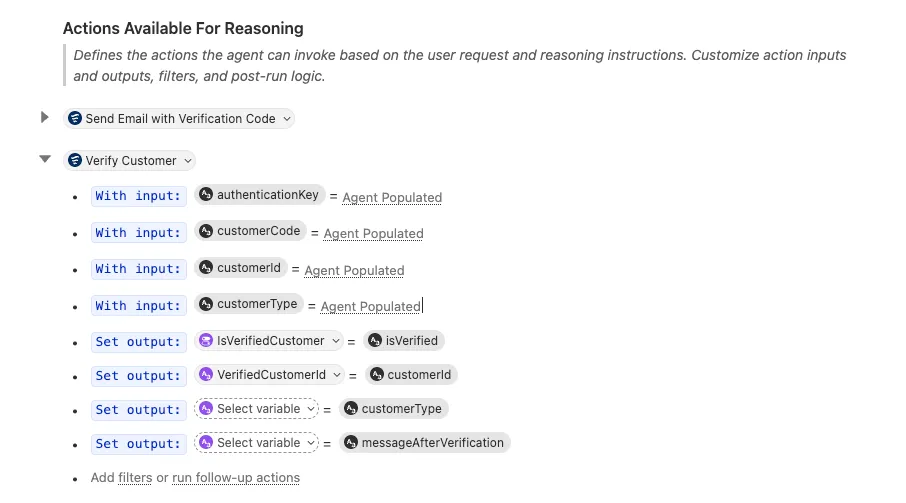Open the Send Email action dropdown chevron
906x503 pixels.
(x=287, y=119)
